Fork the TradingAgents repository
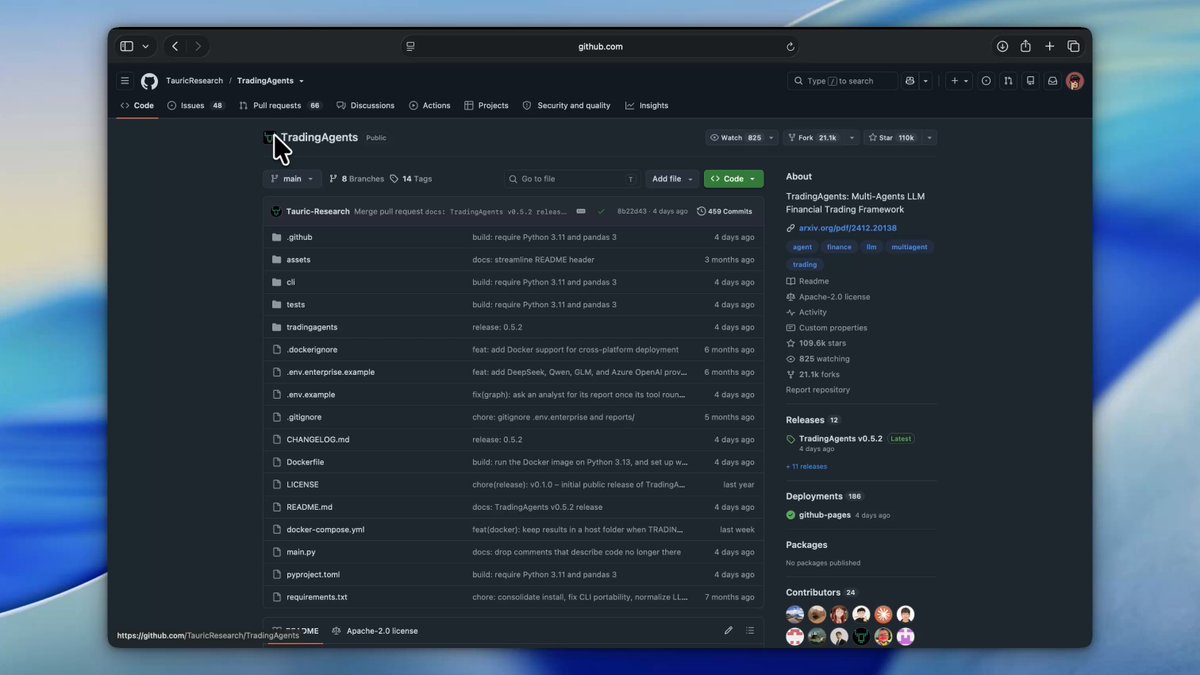Viewport: 1200px width, 675px height. pyautogui.click(x=813, y=138)
